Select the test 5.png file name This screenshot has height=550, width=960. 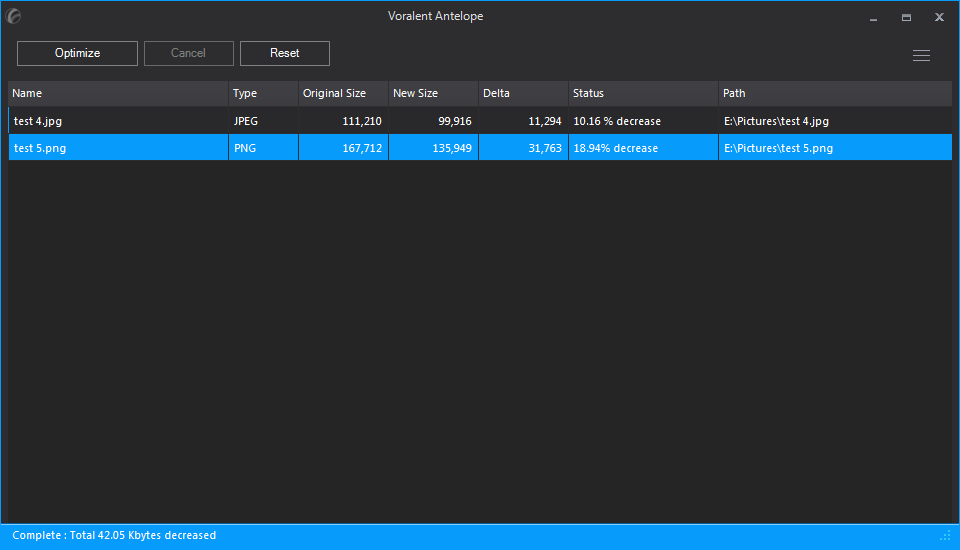40,148
